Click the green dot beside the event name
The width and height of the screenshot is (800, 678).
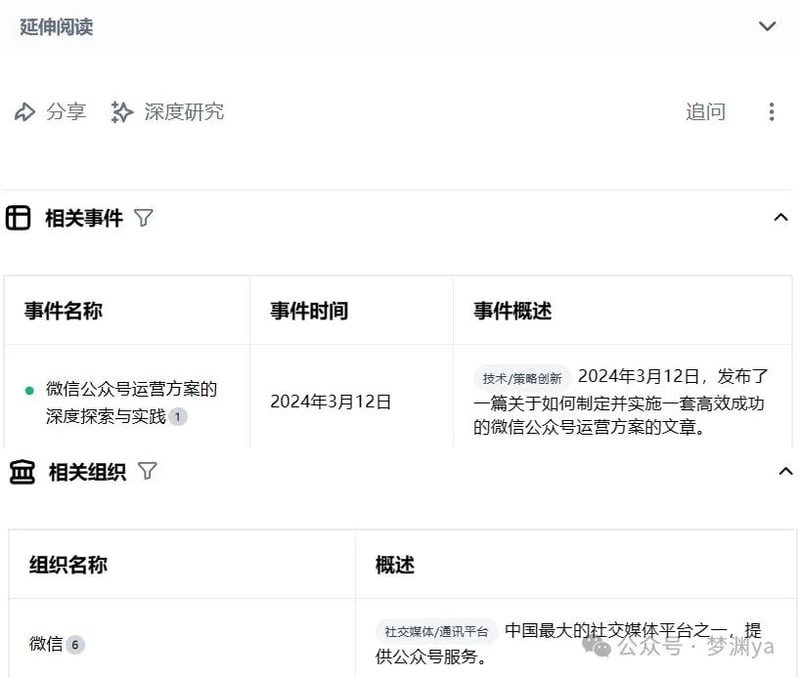pyautogui.click(x=30, y=391)
